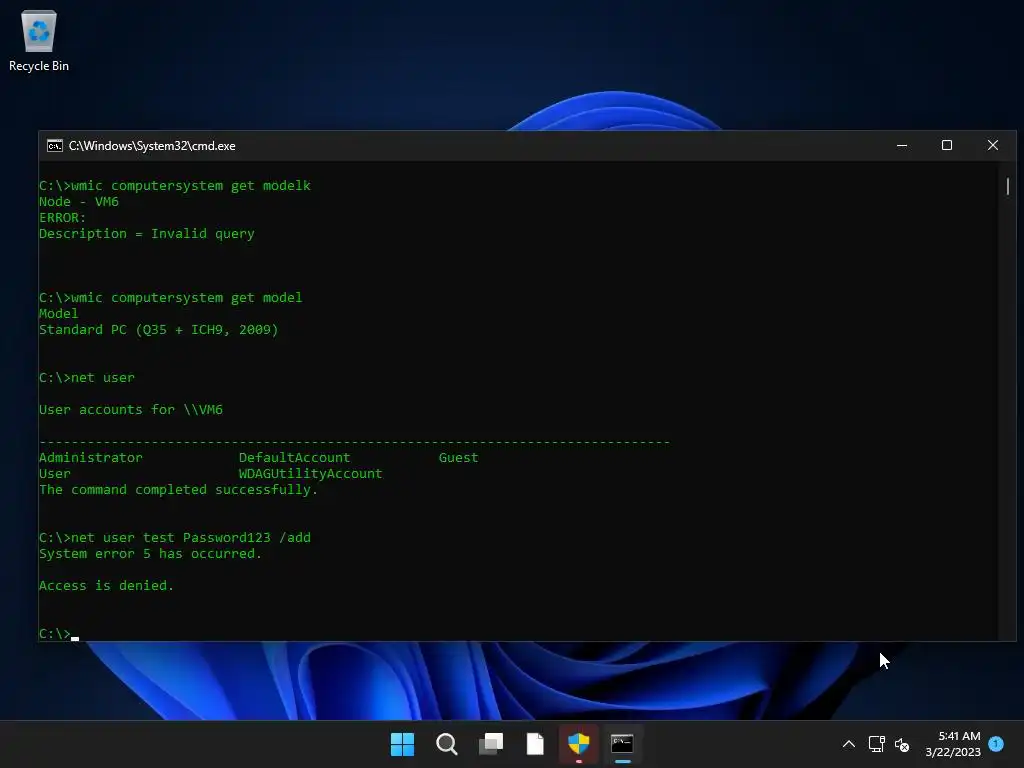This screenshot has height=768, width=1024.
Task: Click the muted volume tray icon
Action: pos(902,744)
